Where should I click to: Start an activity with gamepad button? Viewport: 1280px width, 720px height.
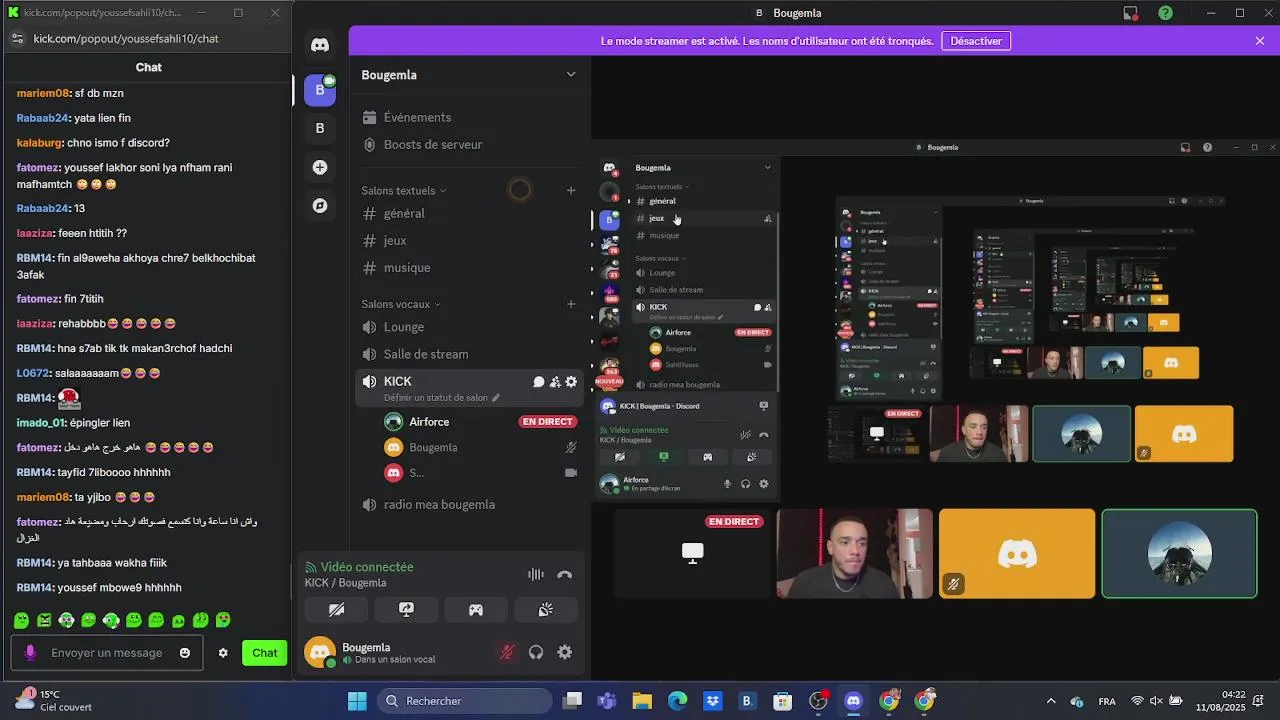click(x=476, y=609)
